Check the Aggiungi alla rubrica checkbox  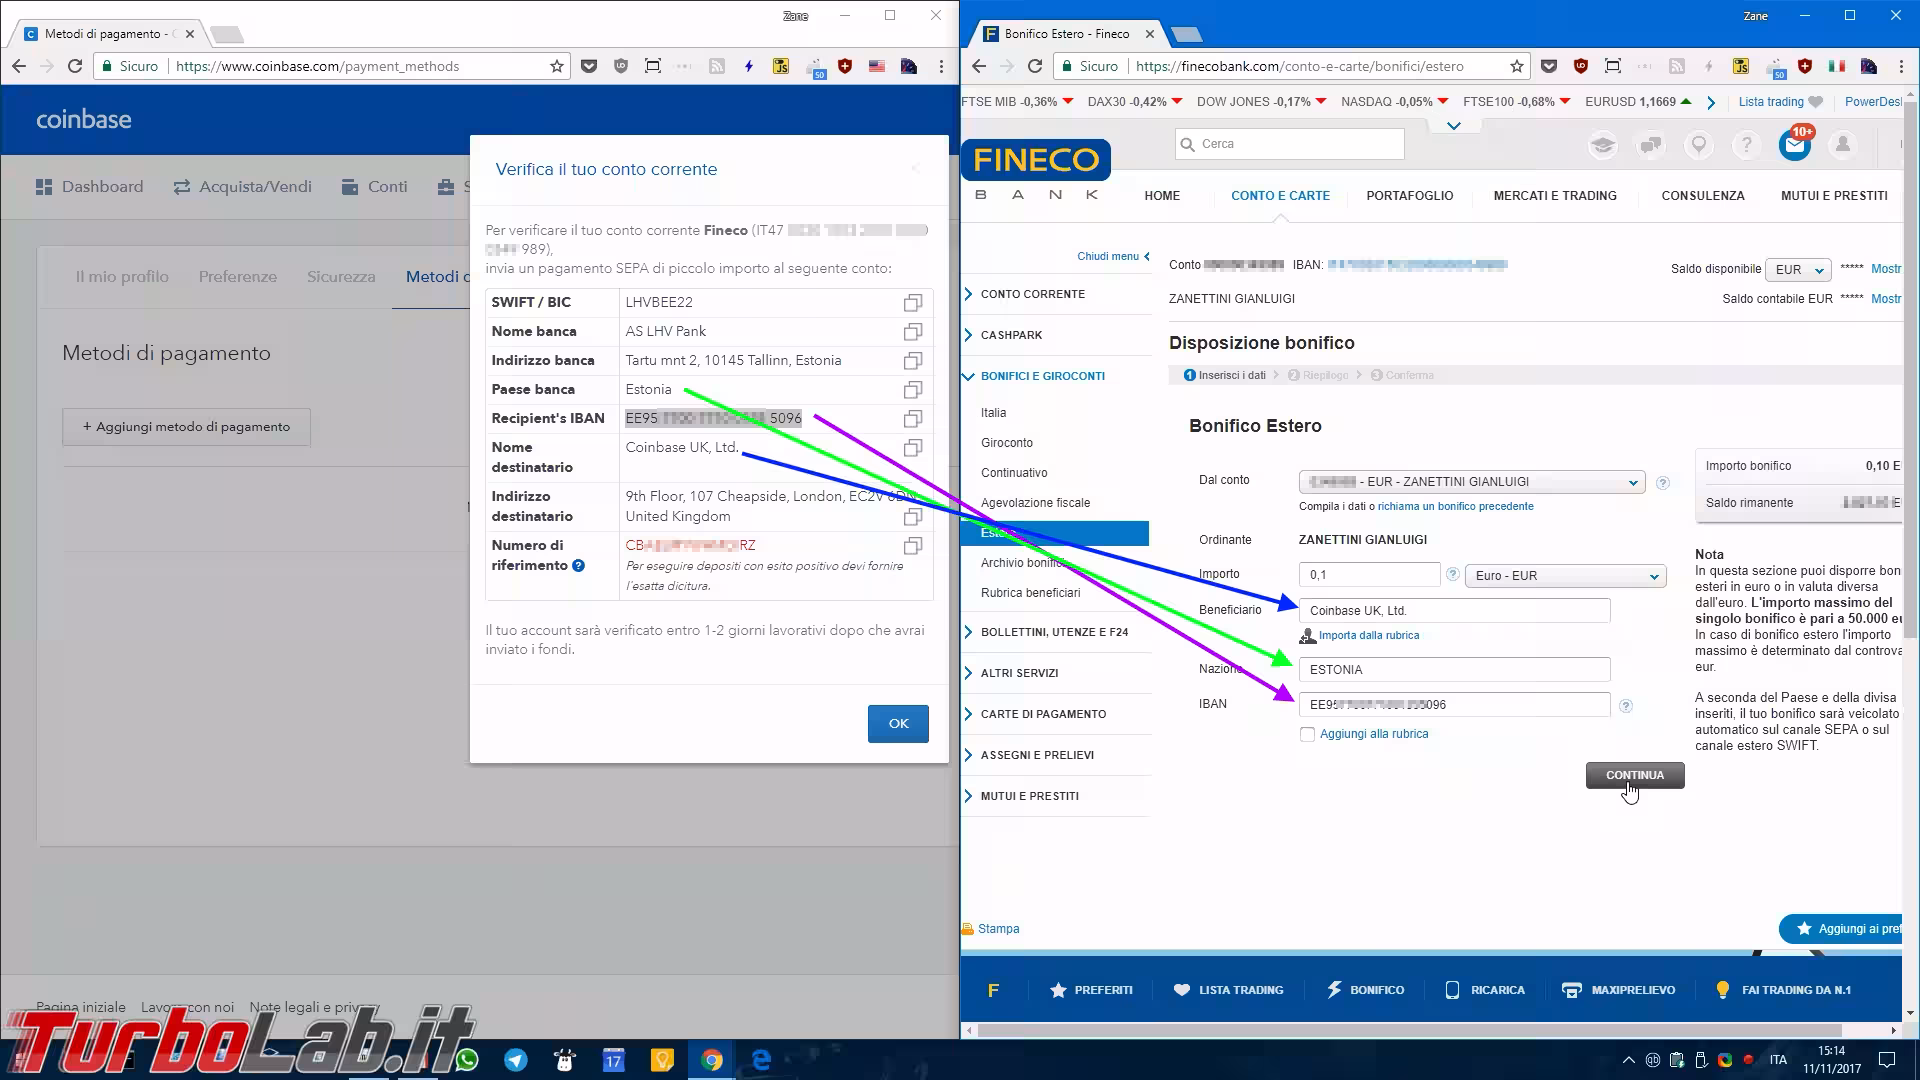1307,734
